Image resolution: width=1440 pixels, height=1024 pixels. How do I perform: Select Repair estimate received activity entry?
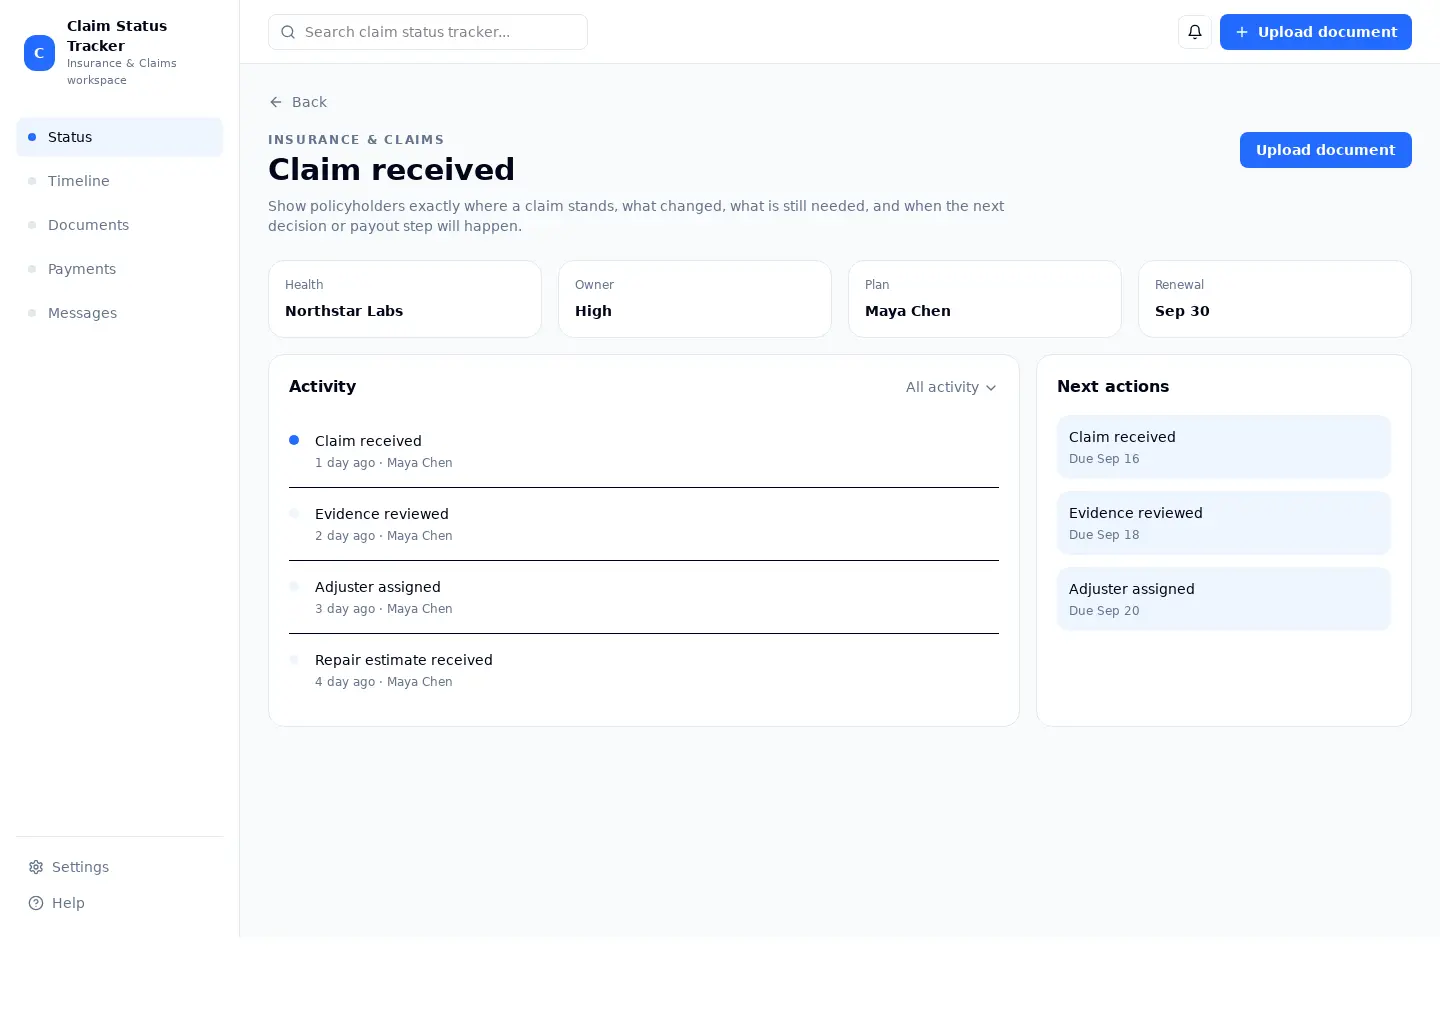click(x=644, y=670)
